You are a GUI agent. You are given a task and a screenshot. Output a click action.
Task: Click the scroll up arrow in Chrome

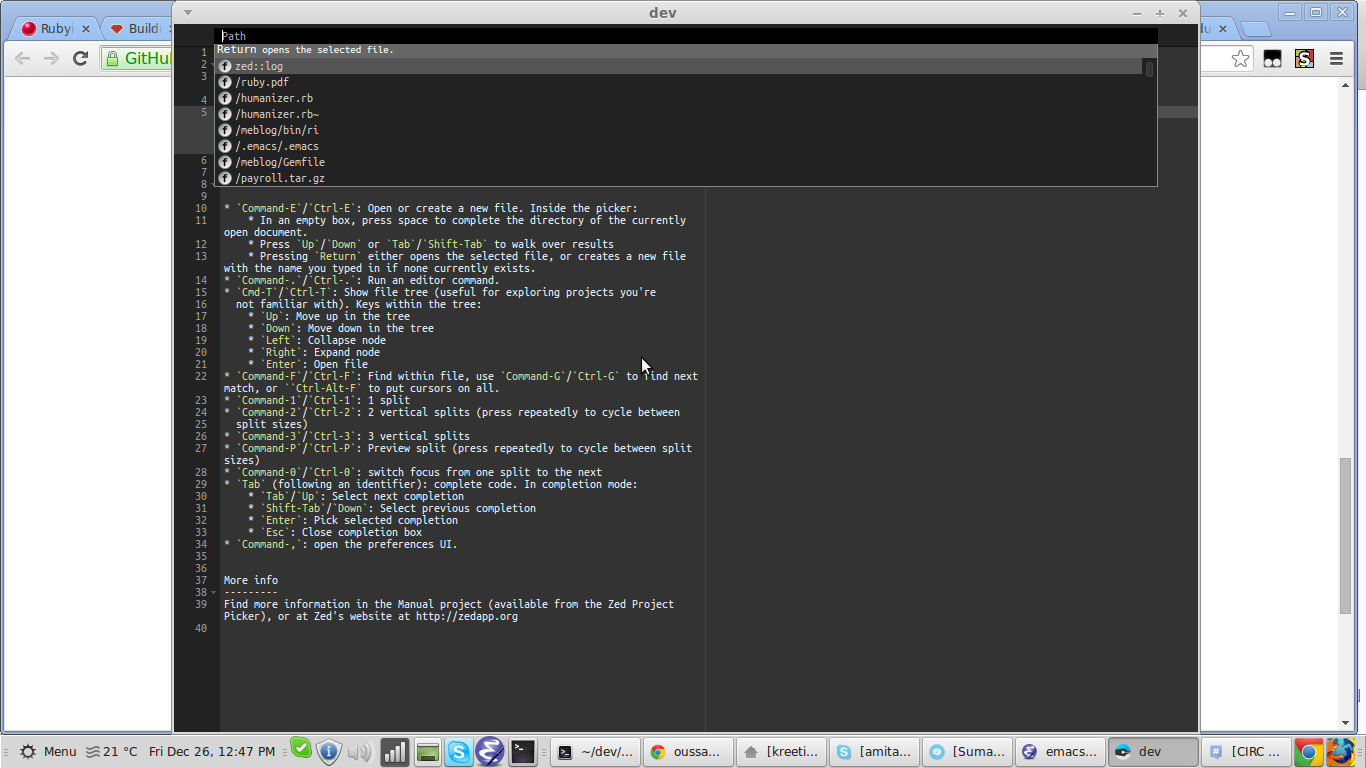pos(1345,85)
